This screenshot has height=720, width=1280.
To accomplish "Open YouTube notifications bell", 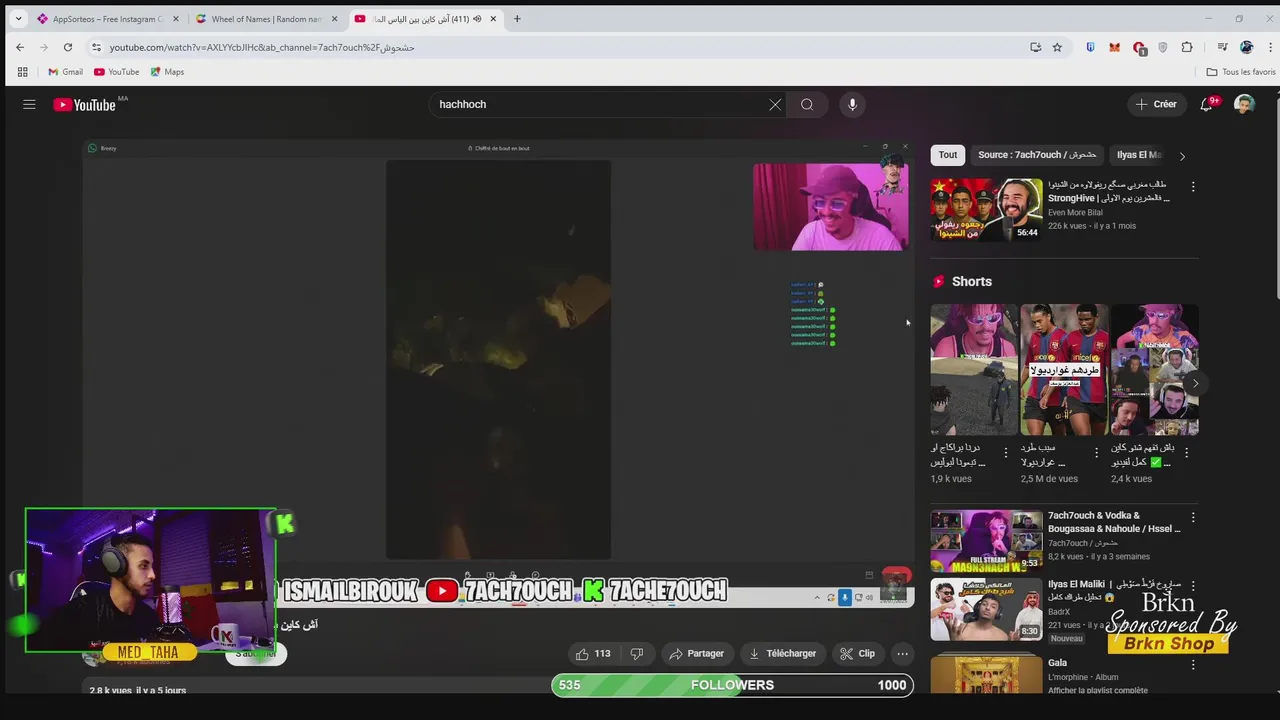I will pyautogui.click(x=1207, y=104).
